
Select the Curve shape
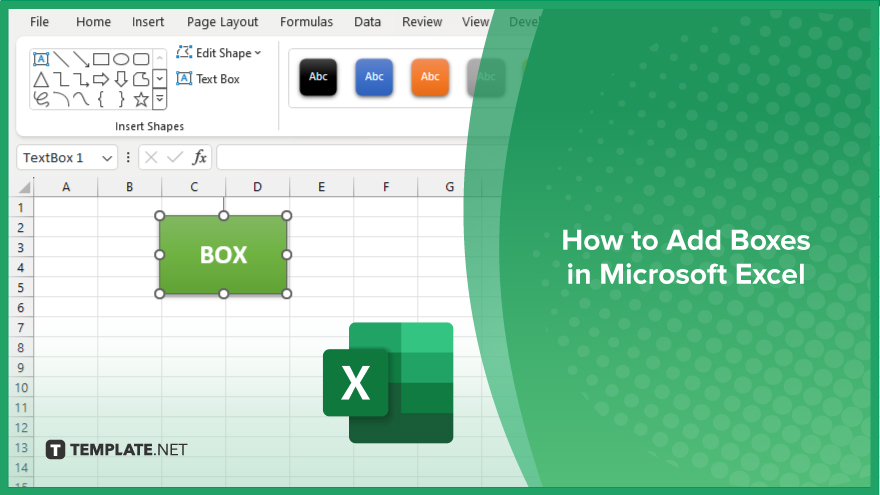coord(81,99)
